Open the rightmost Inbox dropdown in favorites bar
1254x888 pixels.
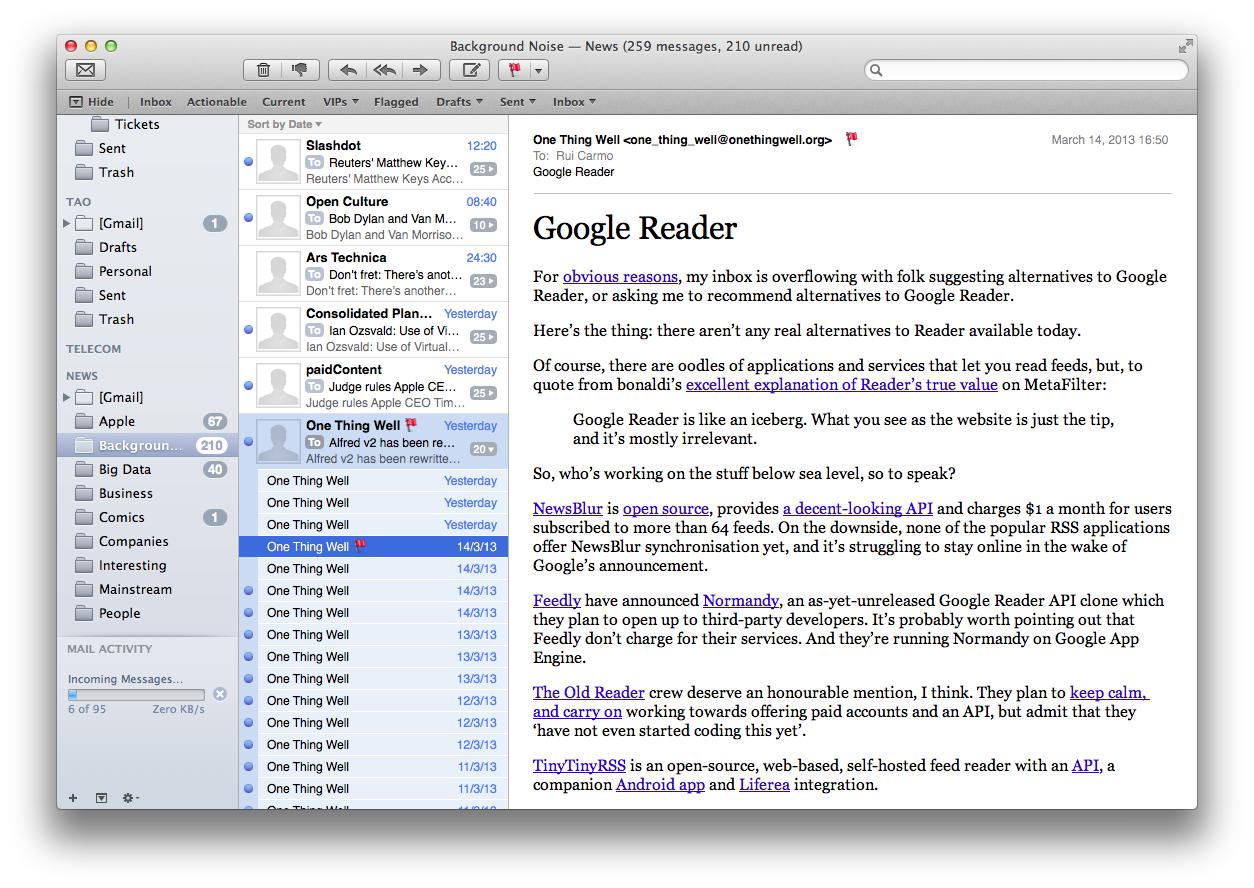(574, 101)
